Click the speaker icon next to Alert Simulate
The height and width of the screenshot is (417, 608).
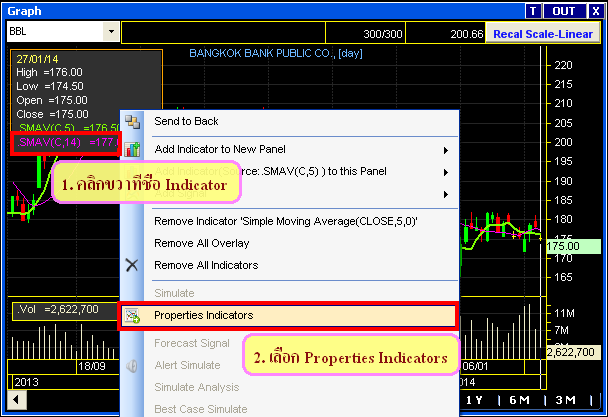132,366
